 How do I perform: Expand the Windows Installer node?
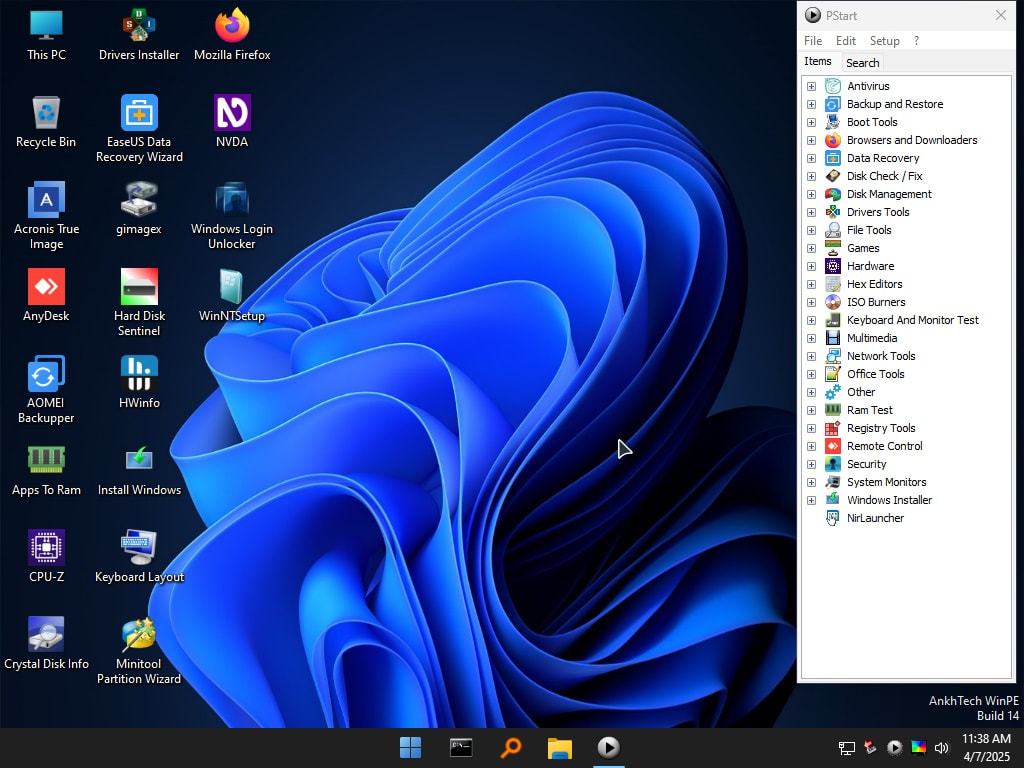tap(811, 500)
